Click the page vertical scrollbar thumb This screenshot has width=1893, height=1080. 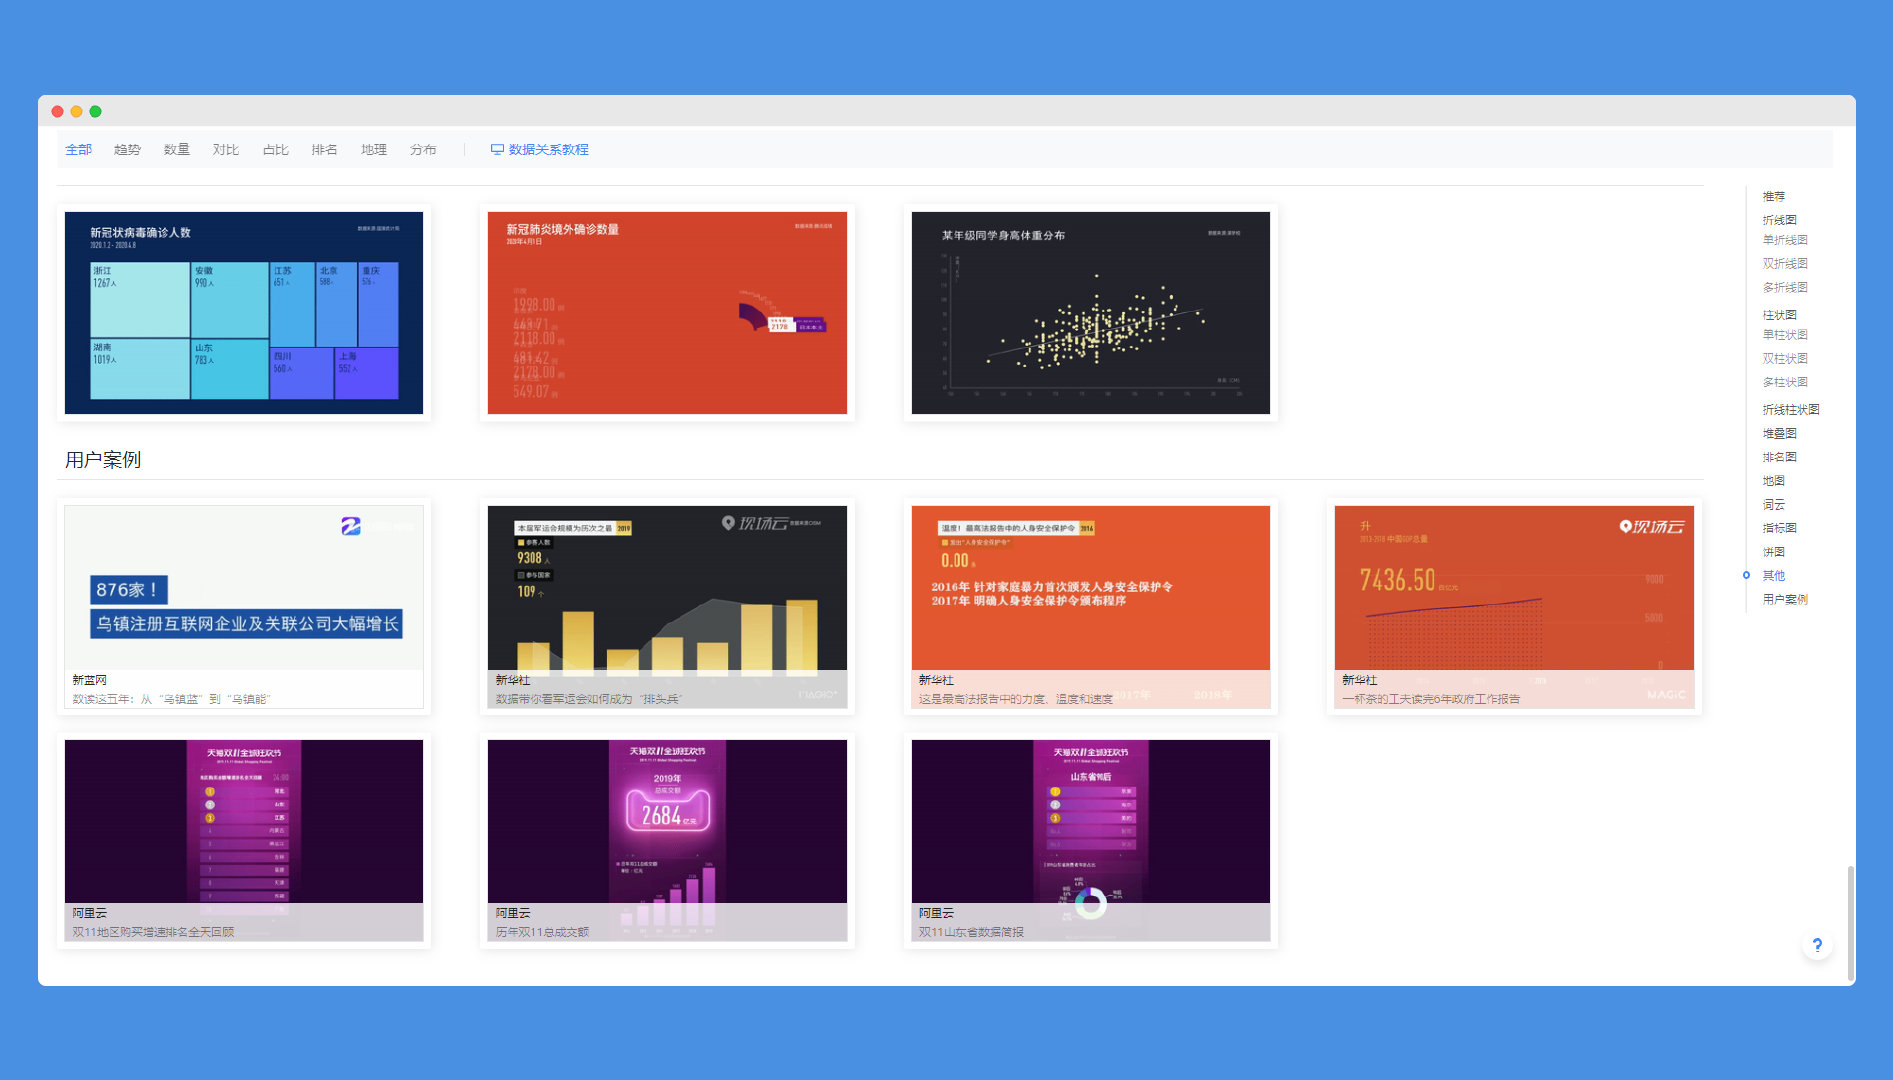point(1850,923)
